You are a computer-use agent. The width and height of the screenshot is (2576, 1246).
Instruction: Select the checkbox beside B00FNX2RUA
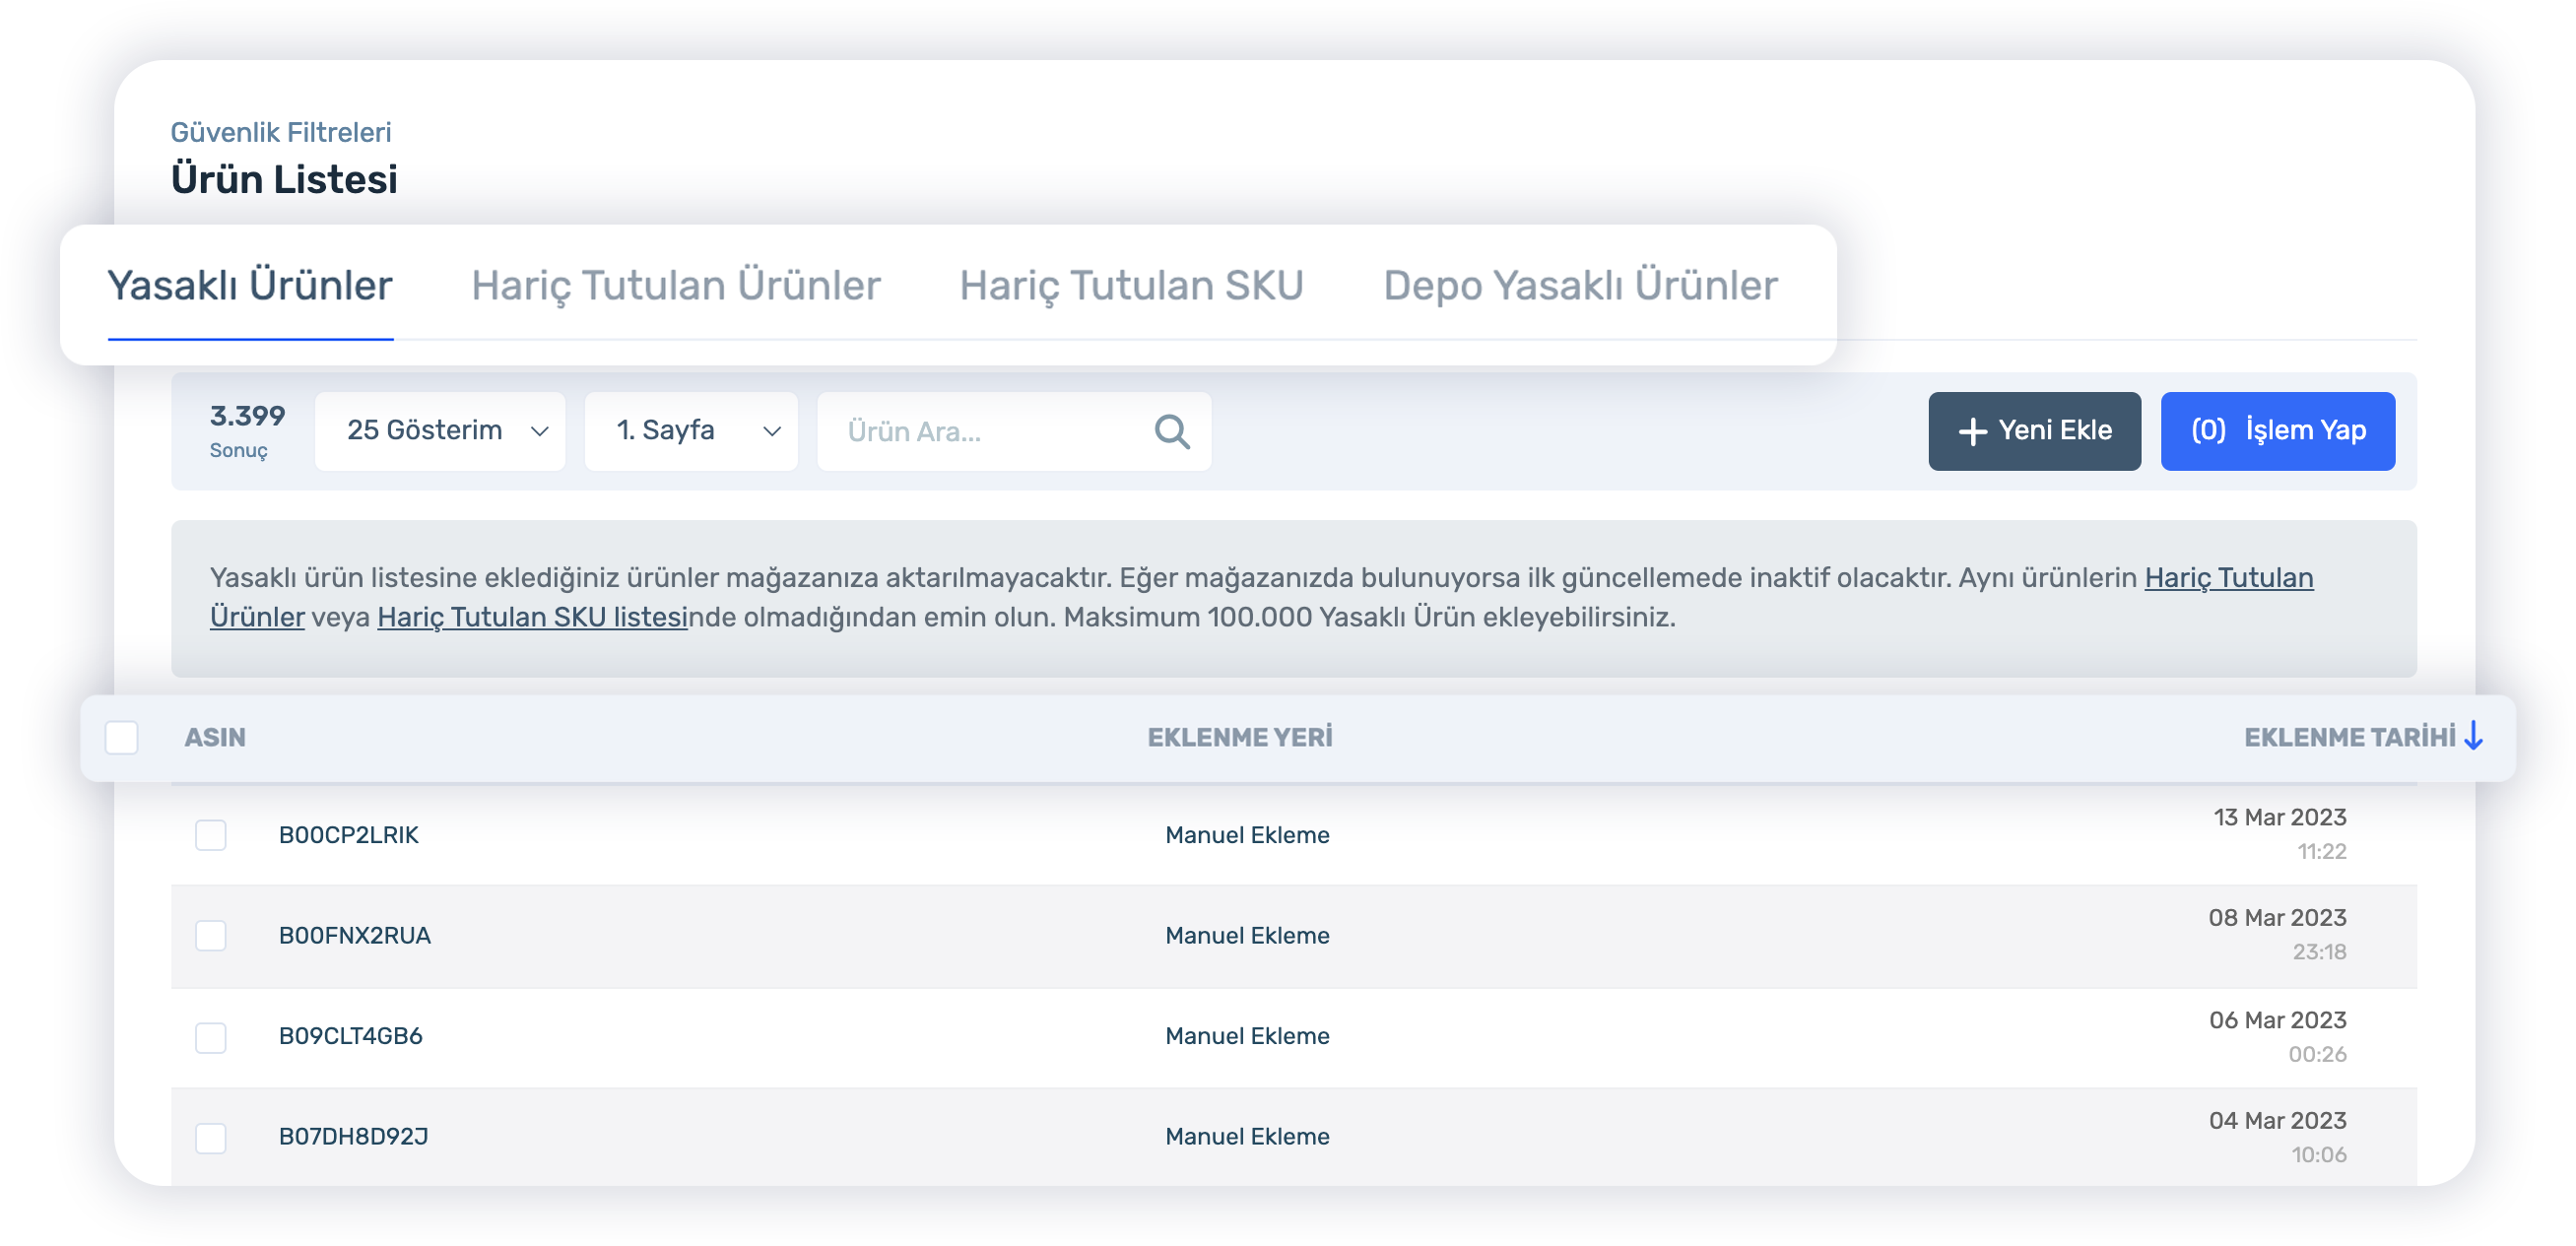click(210, 936)
